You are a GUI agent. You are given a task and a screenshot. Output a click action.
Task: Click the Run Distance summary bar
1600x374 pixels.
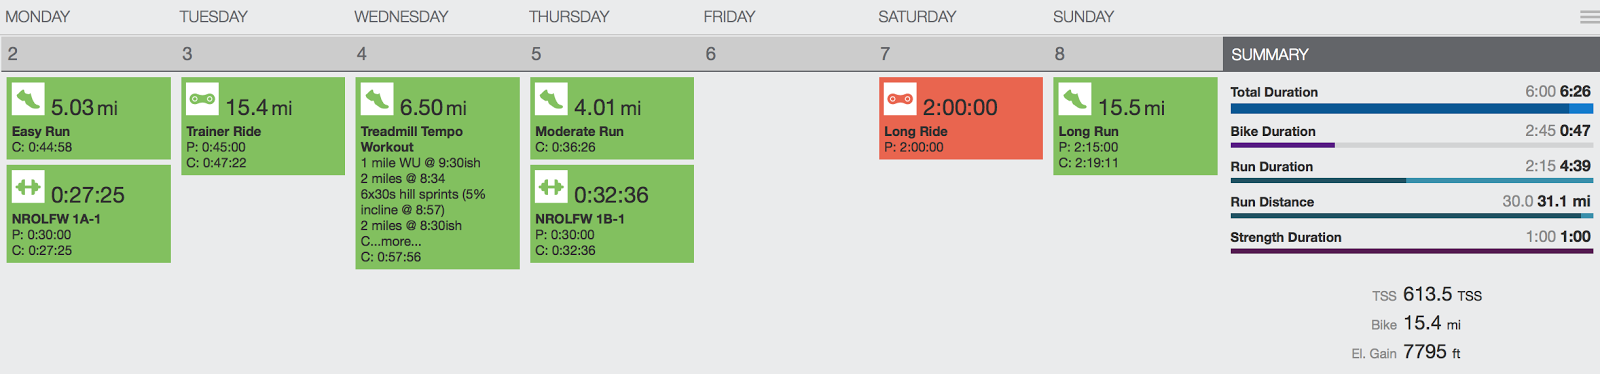[x=1411, y=215]
